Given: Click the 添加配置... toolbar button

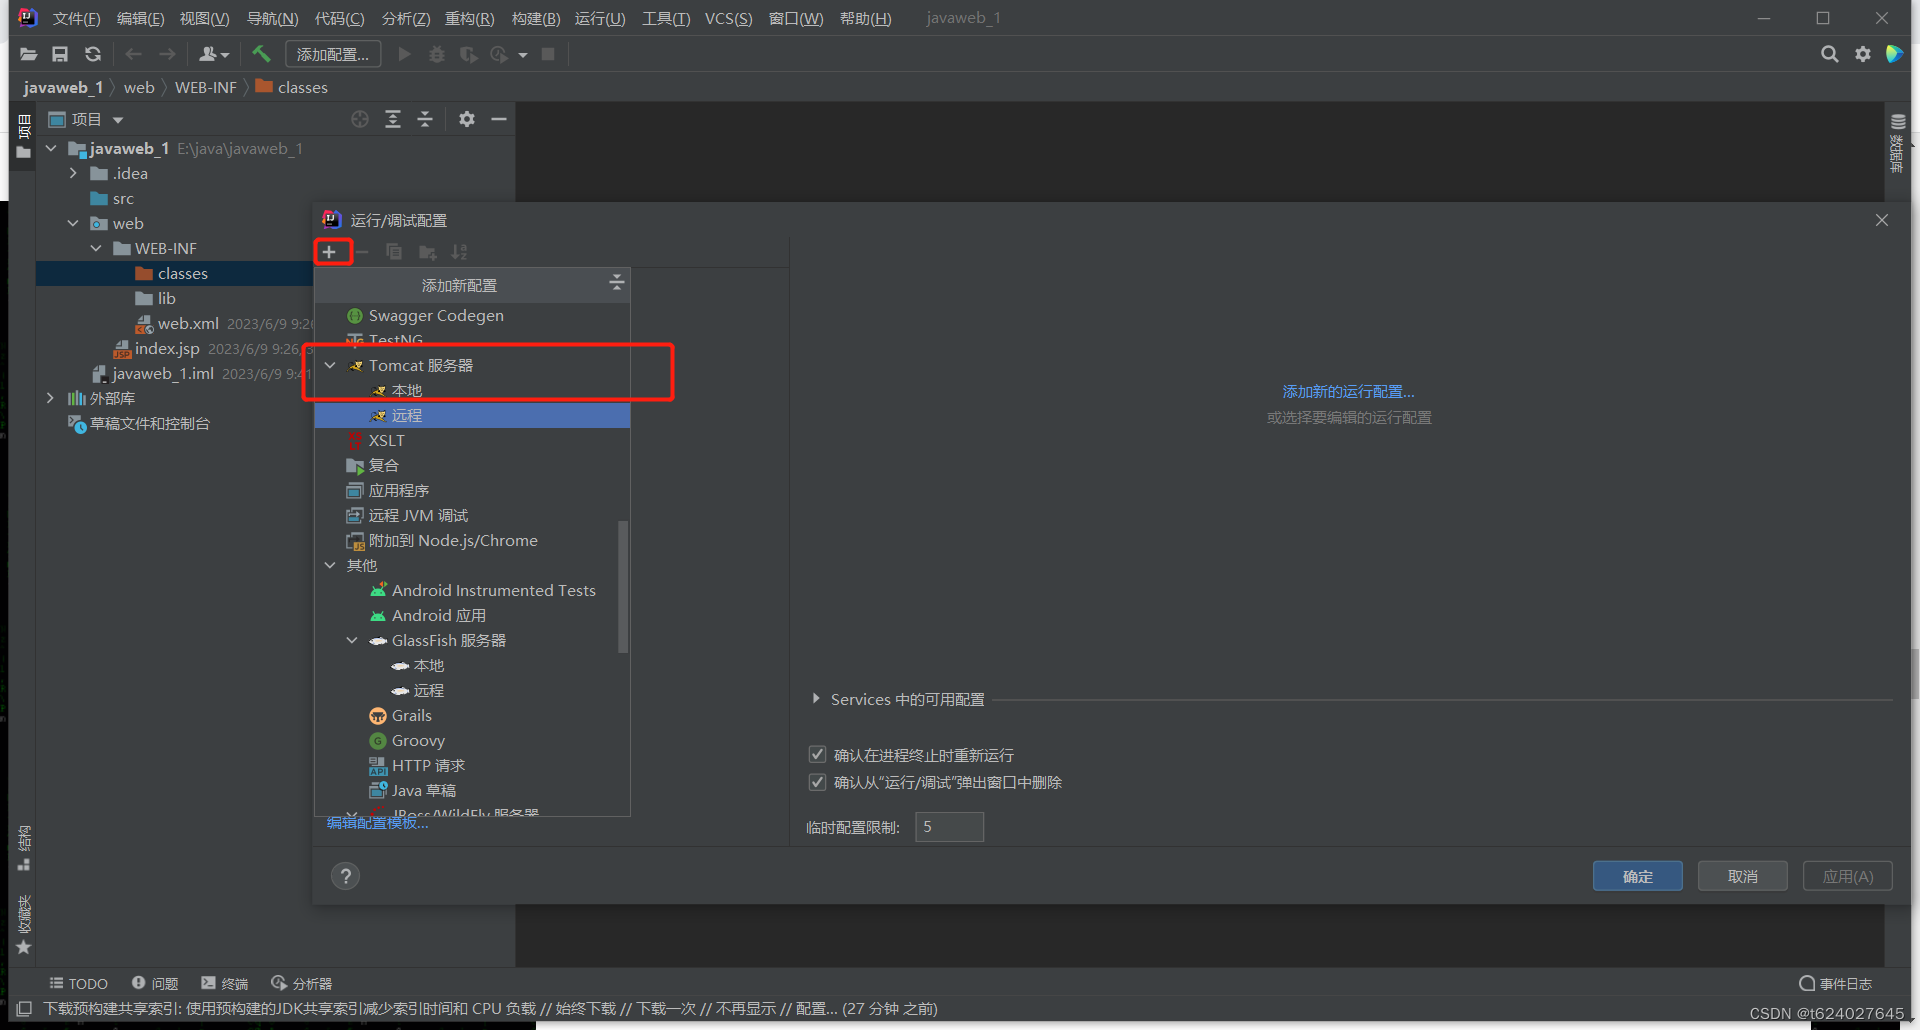Looking at the screenshot, I should click(x=333, y=54).
